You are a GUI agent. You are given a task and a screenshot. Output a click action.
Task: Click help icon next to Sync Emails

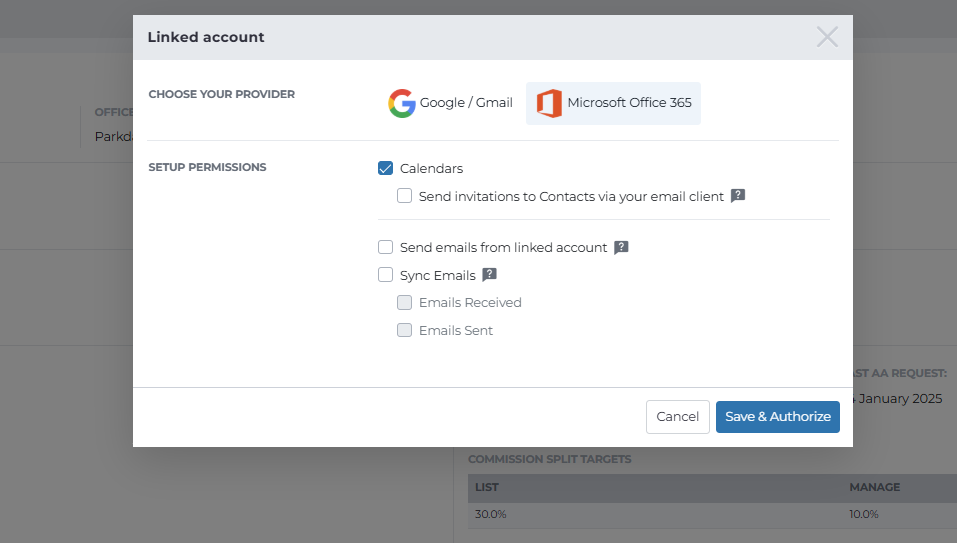pos(489,275)
